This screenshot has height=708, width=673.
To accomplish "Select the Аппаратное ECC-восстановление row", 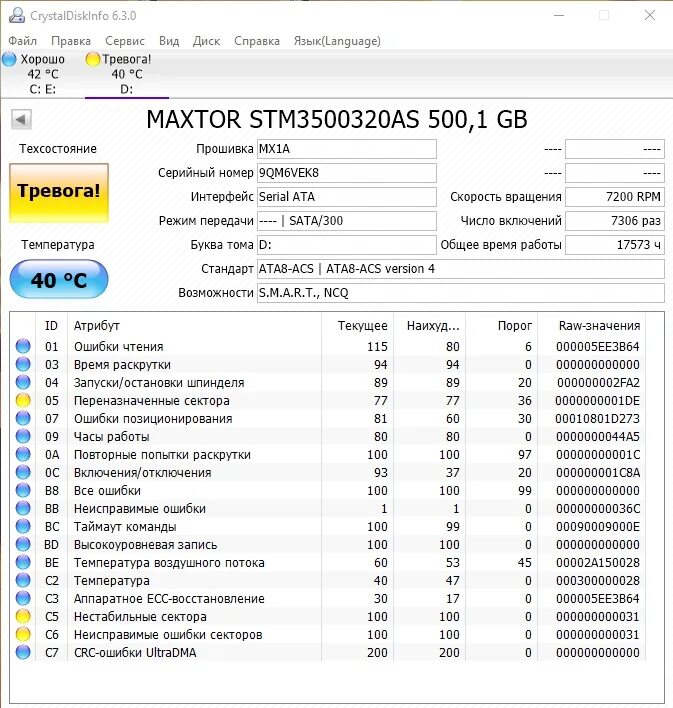I will click(327, 598).
